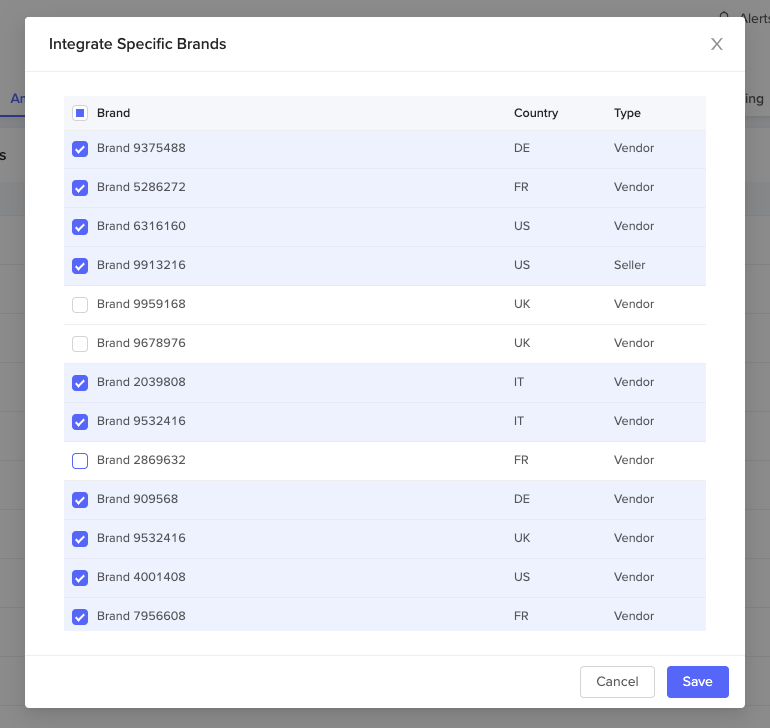Uncheck the UK Brand 9532416 checkbox
Viewport: 770px width, 728px height.
click(80, 539)
